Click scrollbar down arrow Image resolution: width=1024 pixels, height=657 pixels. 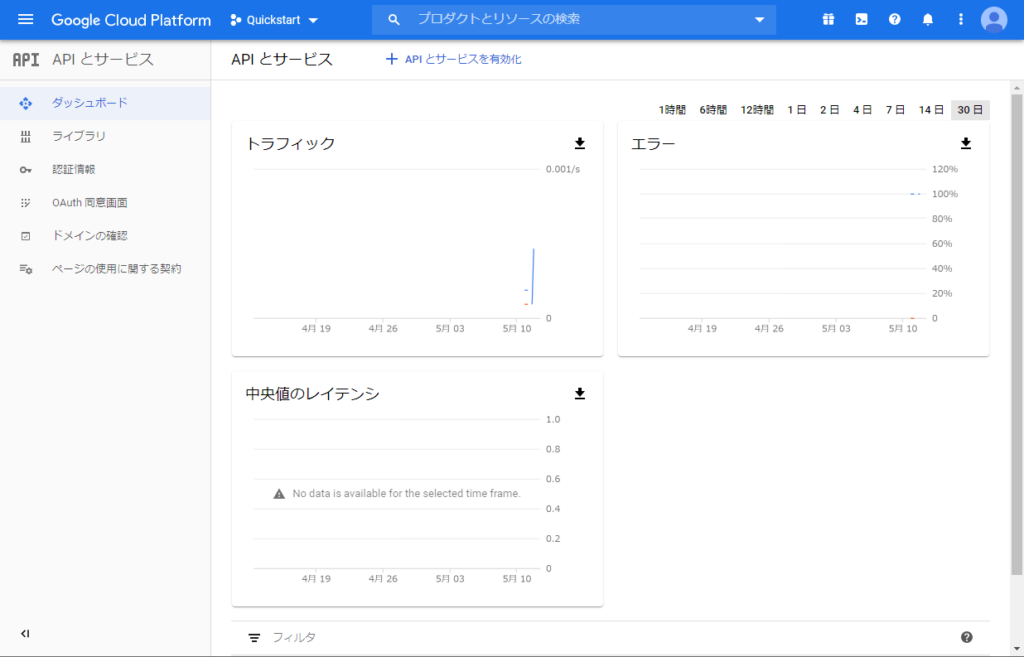coord(1016,650)
